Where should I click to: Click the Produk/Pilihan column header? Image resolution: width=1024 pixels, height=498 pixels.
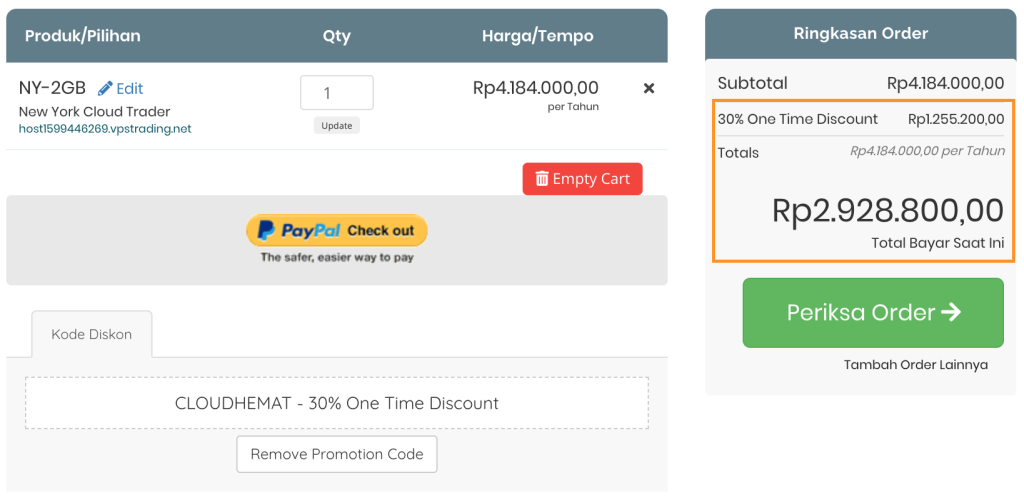82,36
